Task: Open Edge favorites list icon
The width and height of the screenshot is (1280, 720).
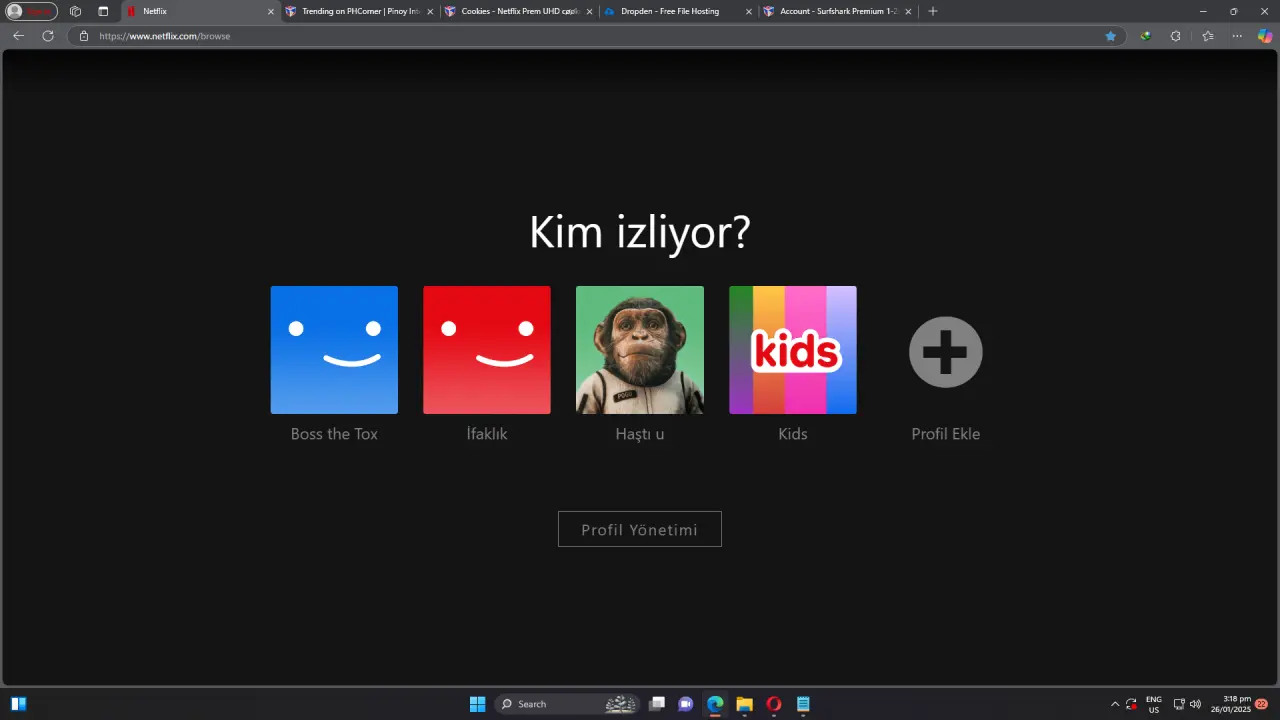Action: (x=1208, y=36)
